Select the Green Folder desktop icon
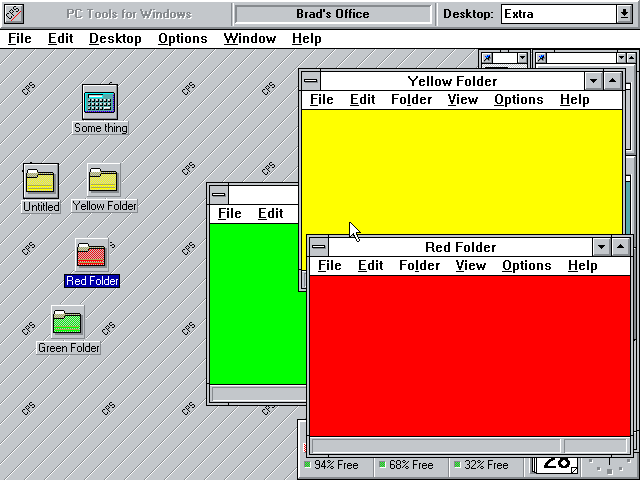 pyautogui.click(x=68, y=322)
